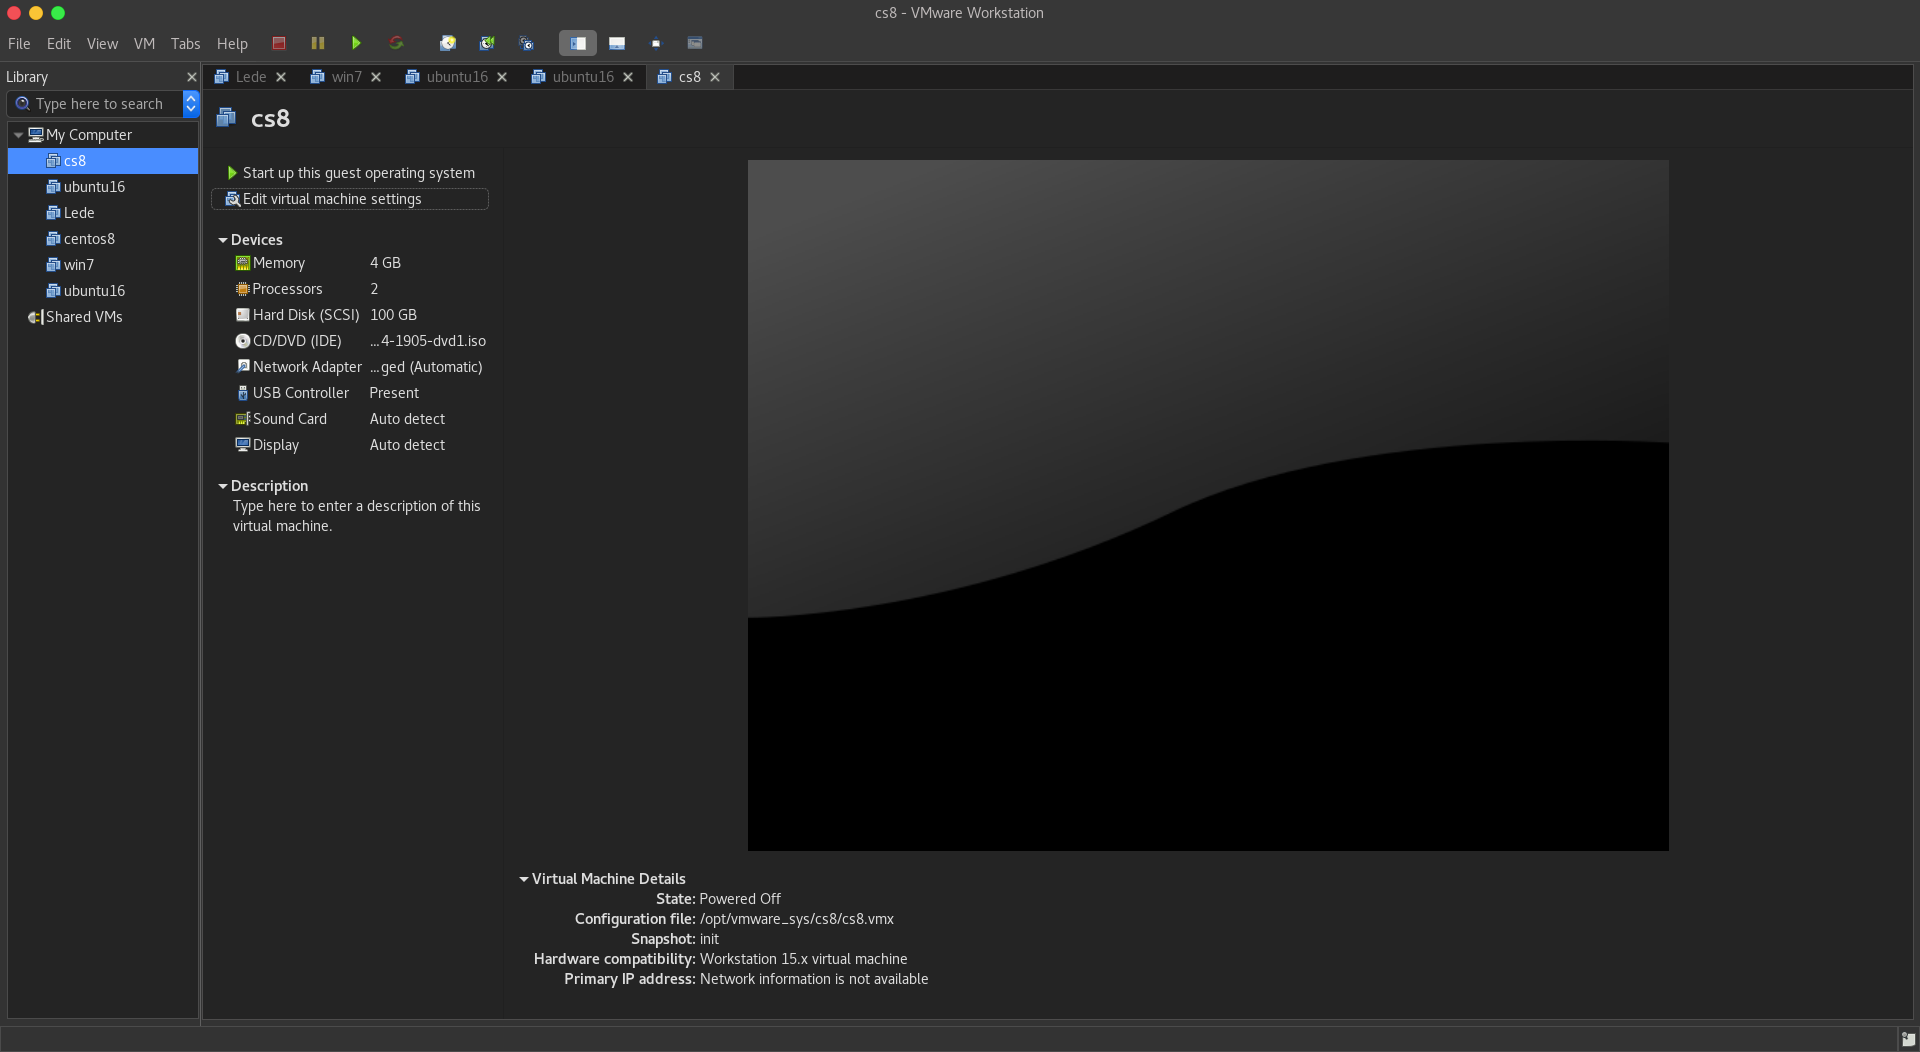Click the Network Adapter value ged (Automatic)
This screenshot has width=1920, height=1052.
tap(426, 367)
